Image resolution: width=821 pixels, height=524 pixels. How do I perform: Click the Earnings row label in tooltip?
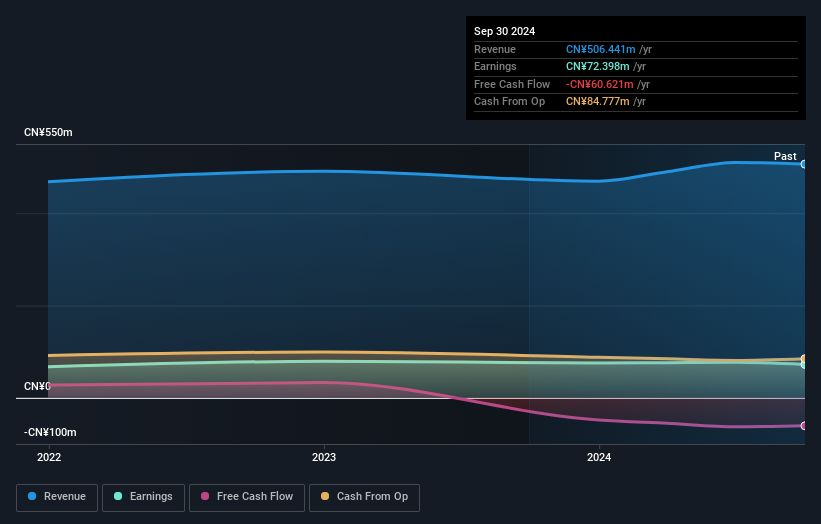tap(495, 66)
